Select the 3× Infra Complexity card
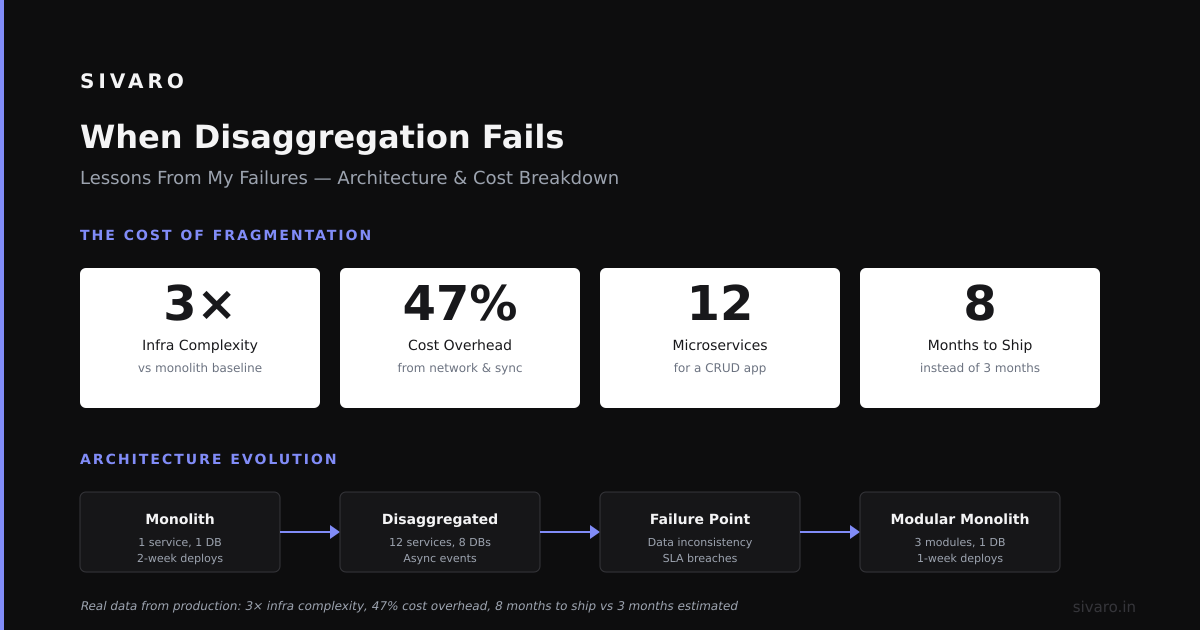This screenshot has height=630, width=1200. click(200, 338)
